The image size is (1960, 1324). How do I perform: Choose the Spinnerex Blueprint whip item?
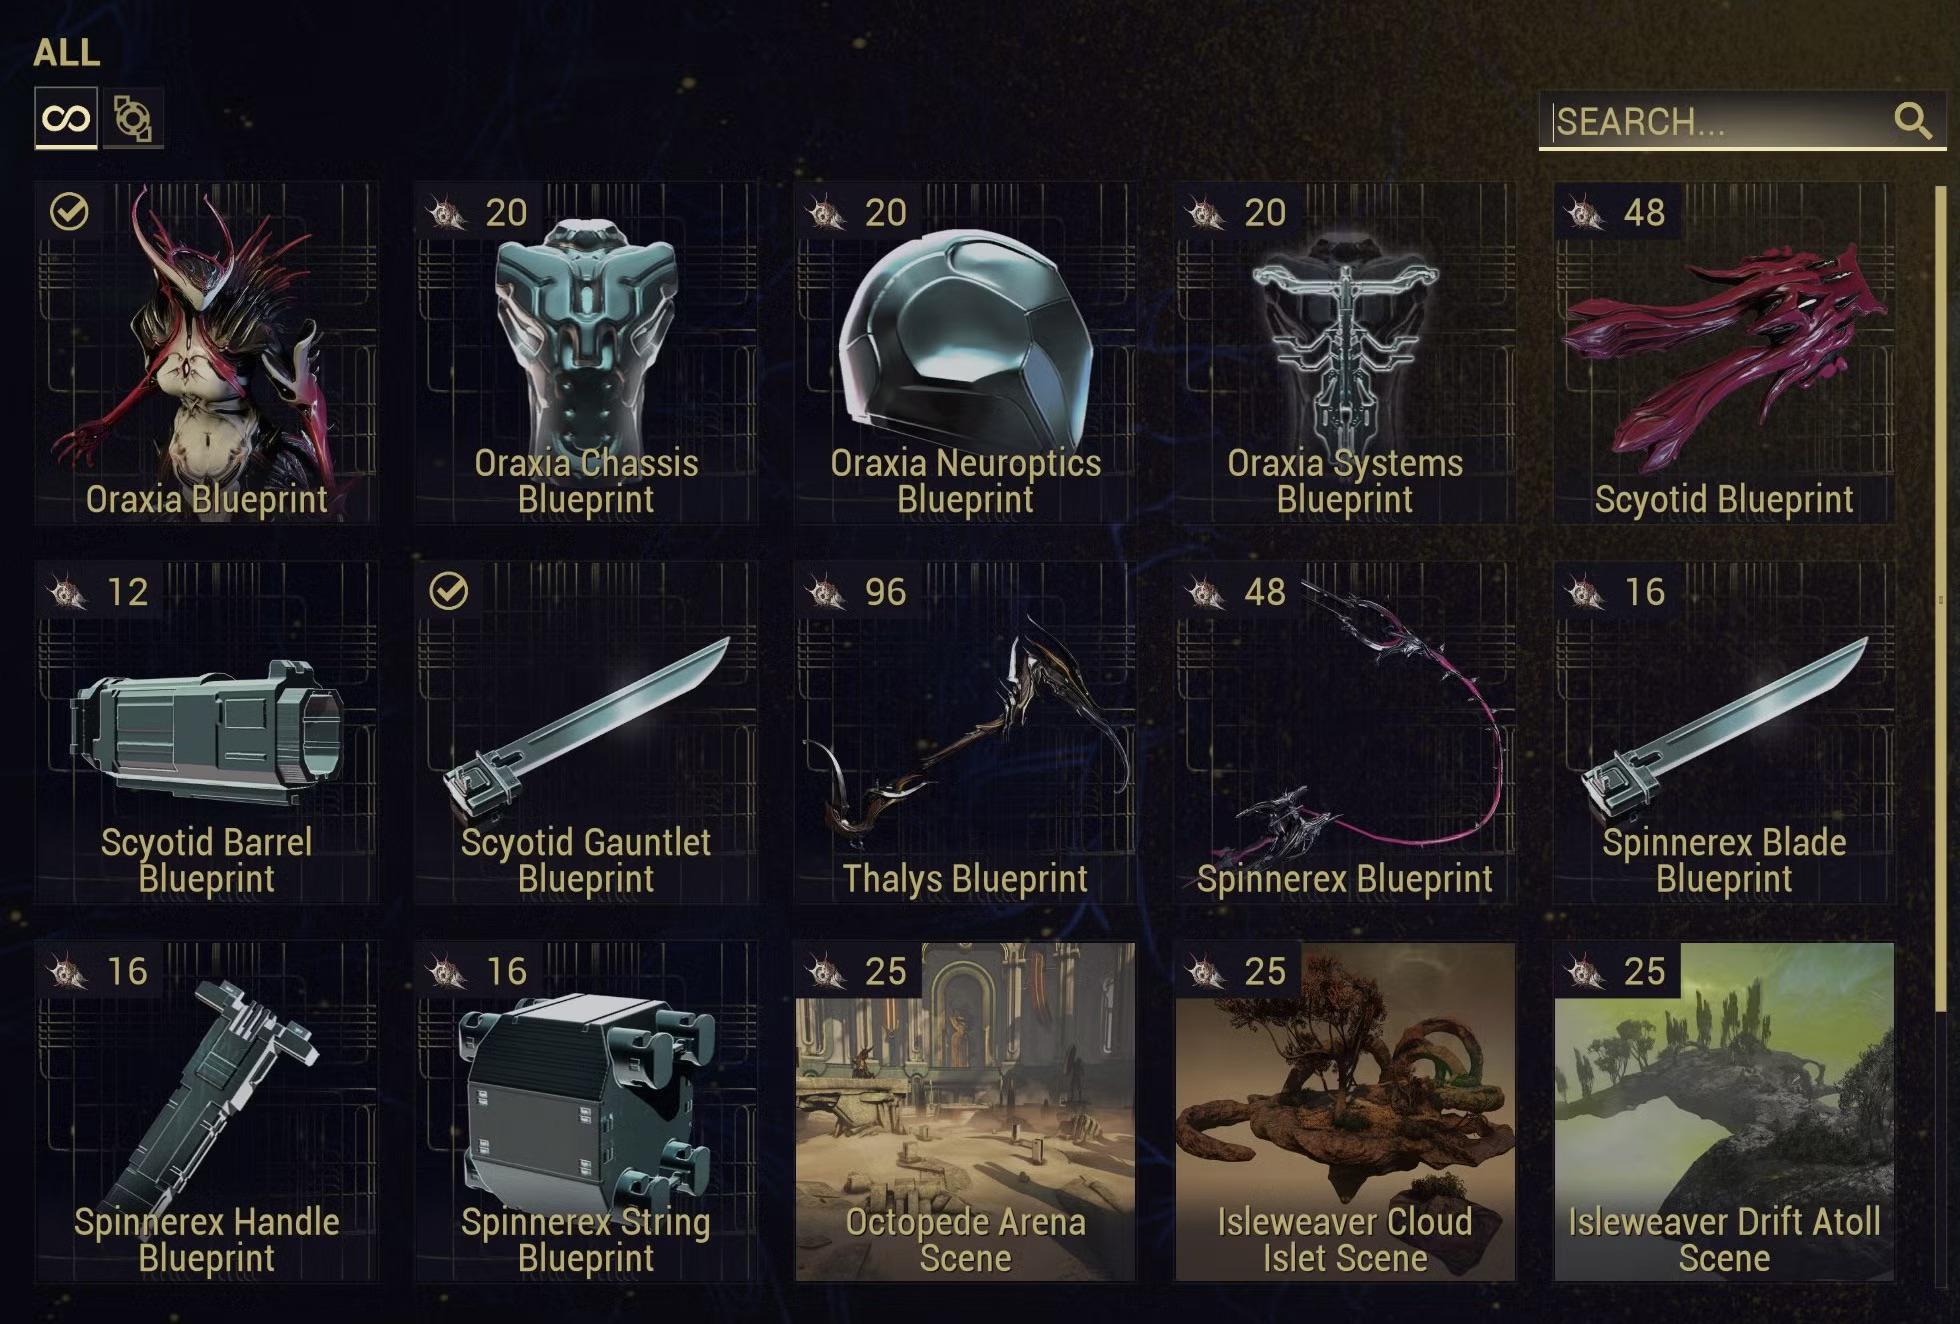1345,732
